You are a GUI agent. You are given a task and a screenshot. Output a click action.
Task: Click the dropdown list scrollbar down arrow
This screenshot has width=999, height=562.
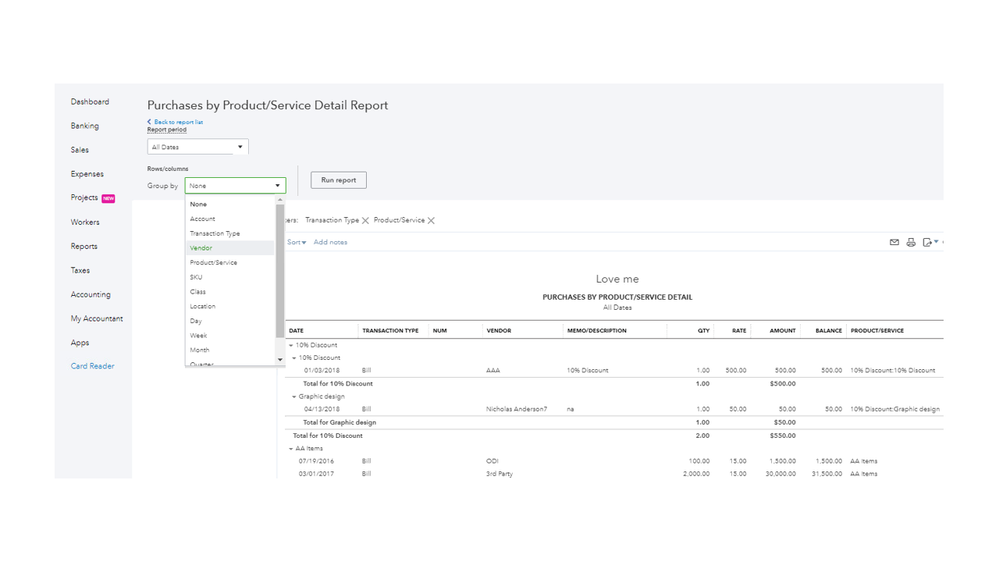tap(280, 359)
